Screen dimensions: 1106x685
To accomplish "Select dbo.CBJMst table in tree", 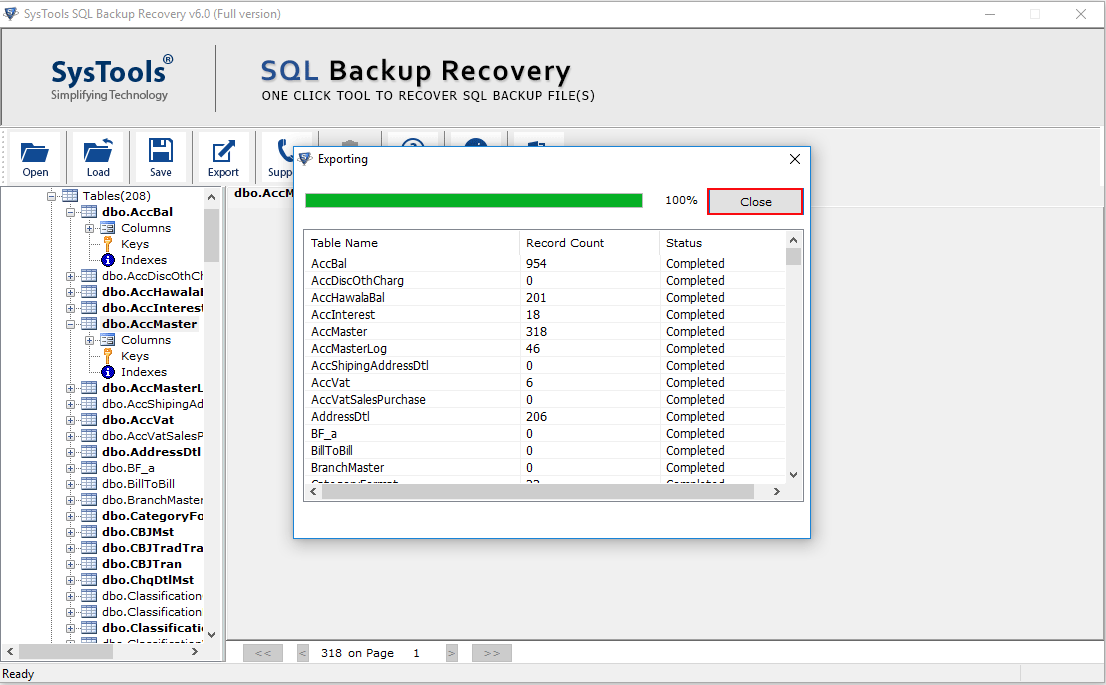I will click(138, 532).
